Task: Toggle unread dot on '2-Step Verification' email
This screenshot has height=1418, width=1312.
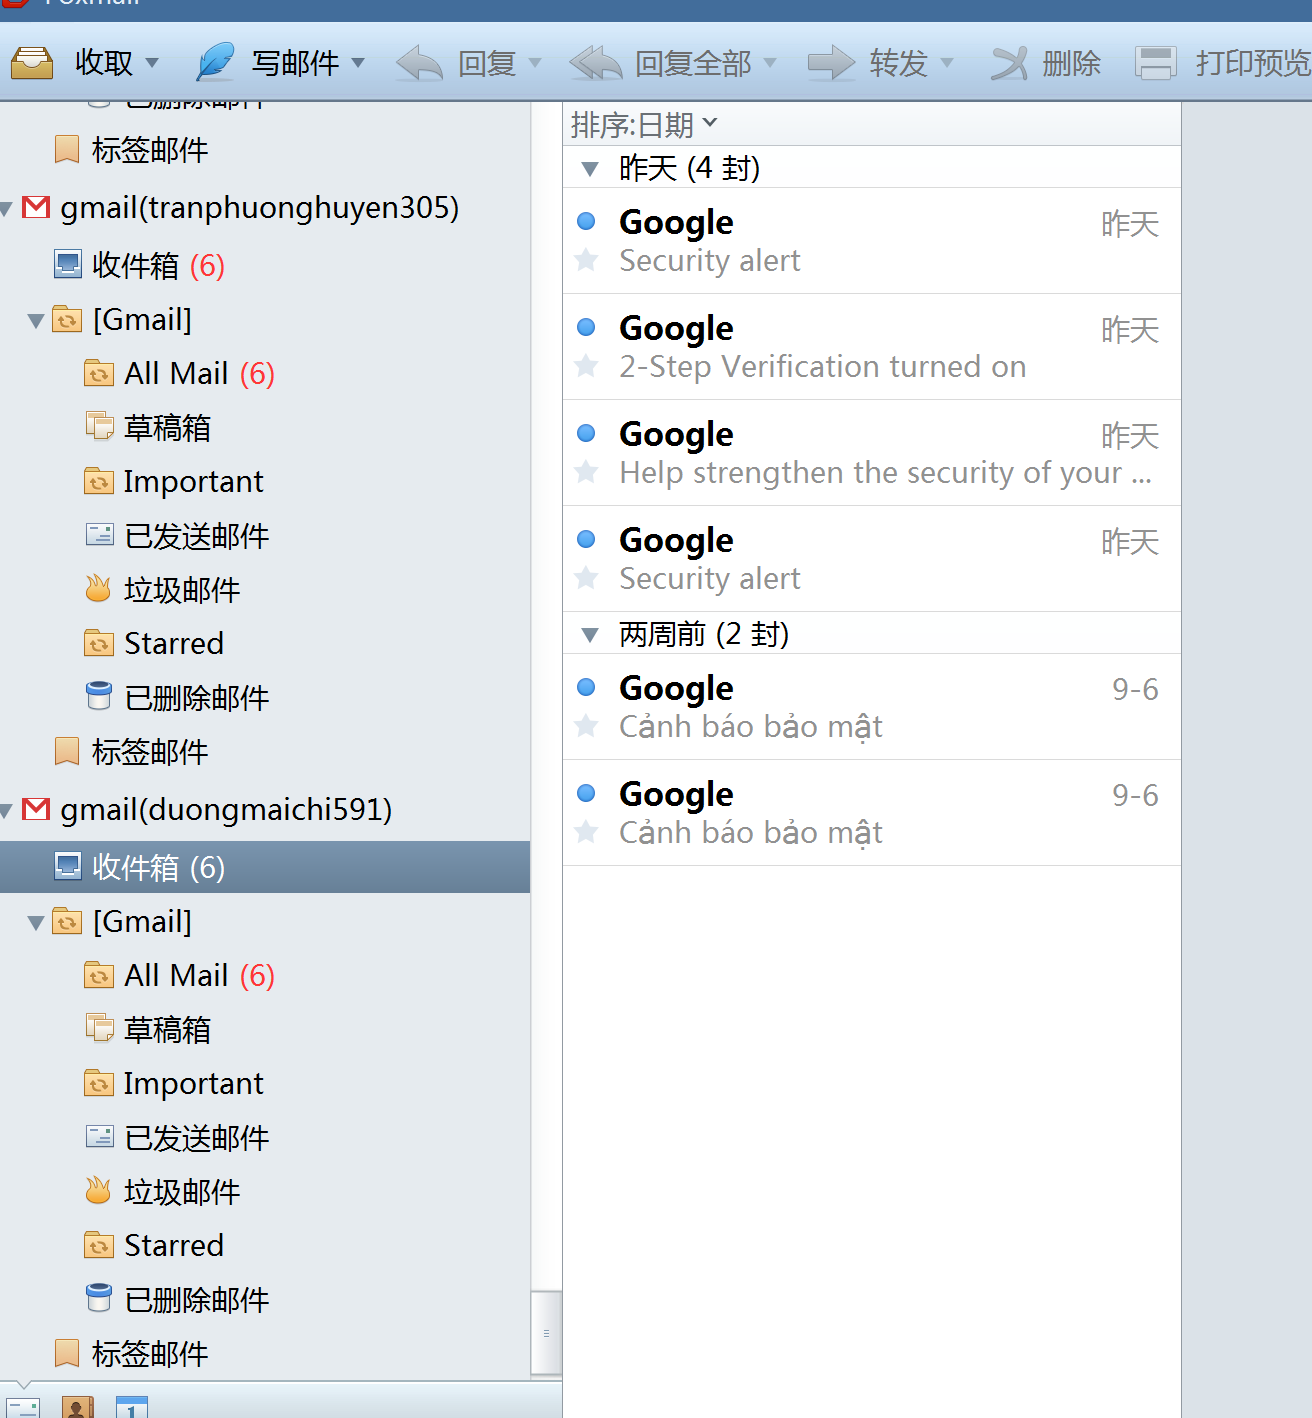Action: coord(587,327)
